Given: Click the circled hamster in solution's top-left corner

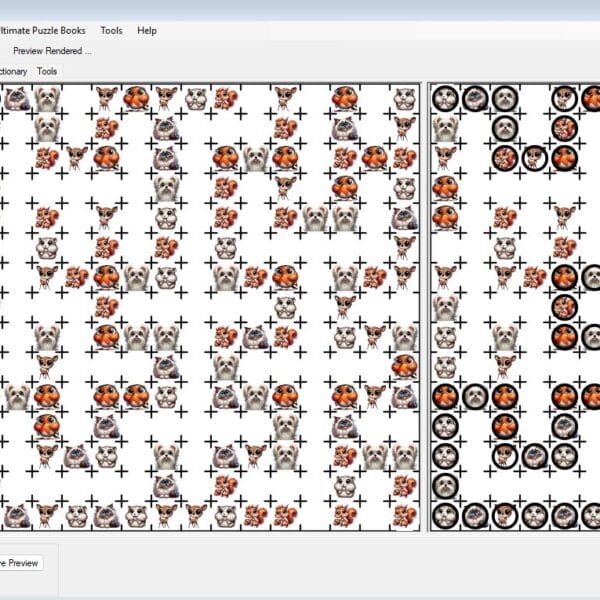Looking at the screenshot, I should (445, 98).
